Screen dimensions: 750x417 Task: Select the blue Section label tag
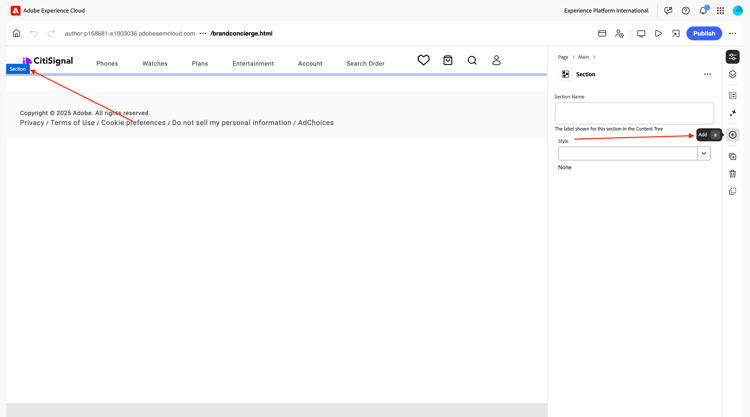18,69
